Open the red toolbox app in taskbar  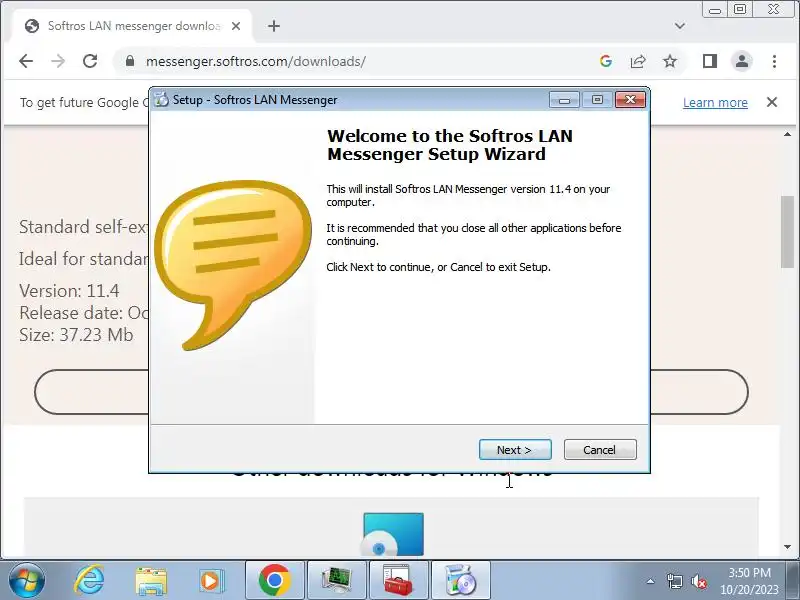[x=398, y=581]
